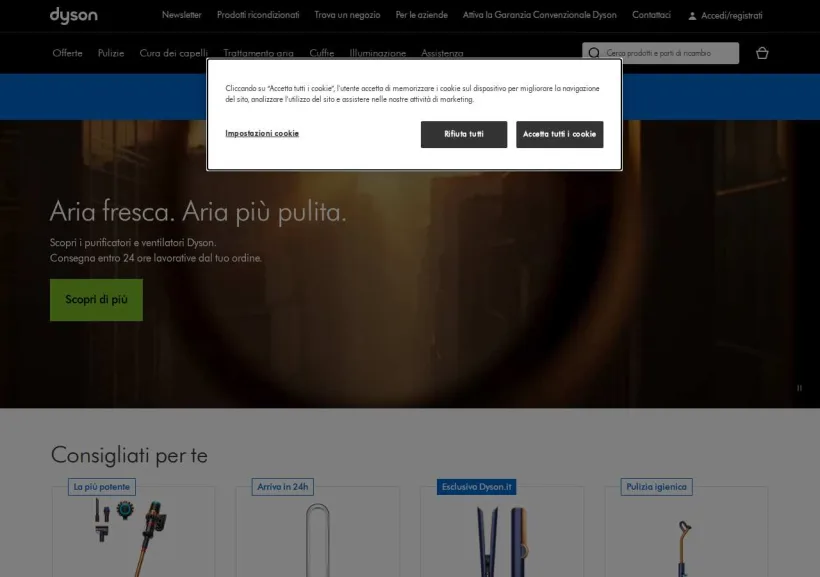Pause the hero carousel
Screen dimensions: 820x577
799,388
